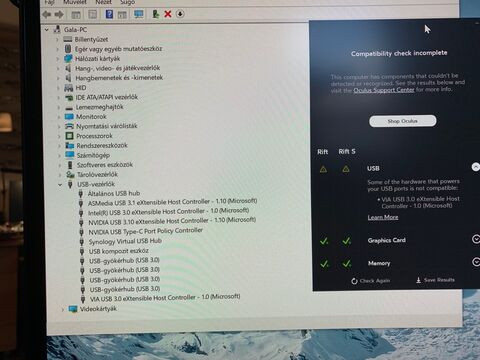The width and height of the screenshot is (480, 360).
Task: Click the Rift S column header
Action: click(x=347, y=152)
